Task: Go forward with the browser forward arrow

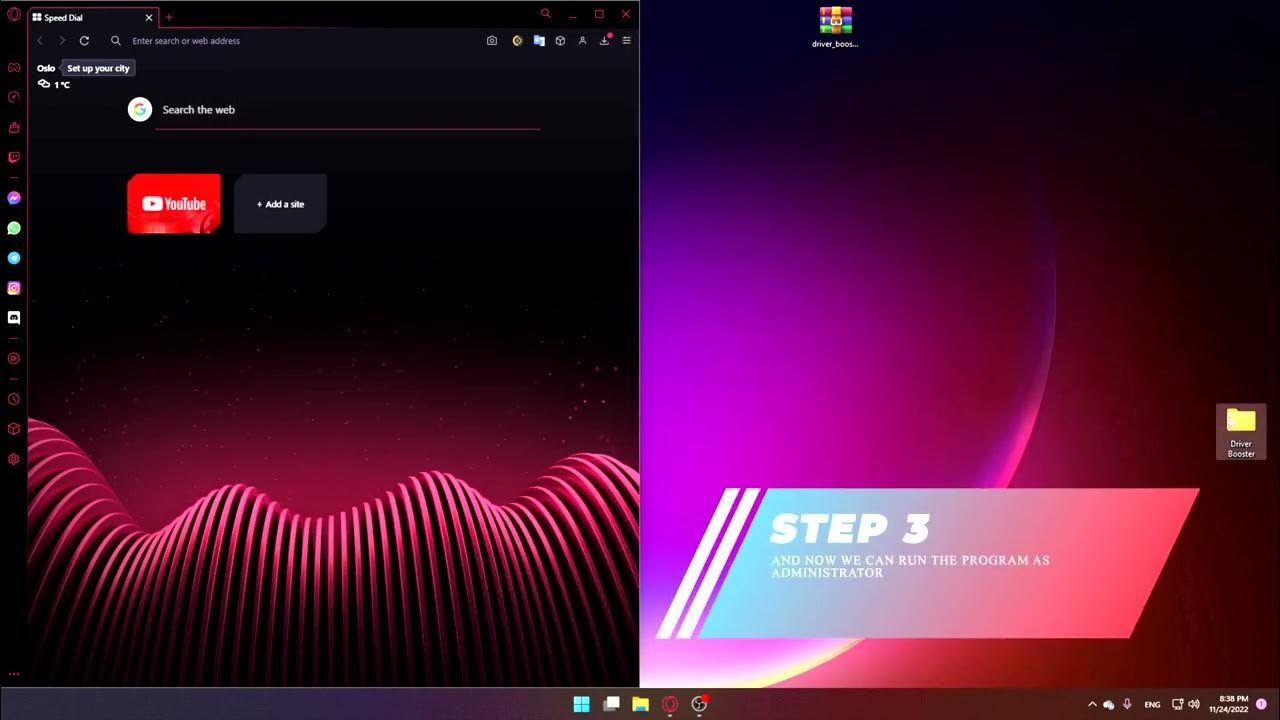Action: pos(62,41)
